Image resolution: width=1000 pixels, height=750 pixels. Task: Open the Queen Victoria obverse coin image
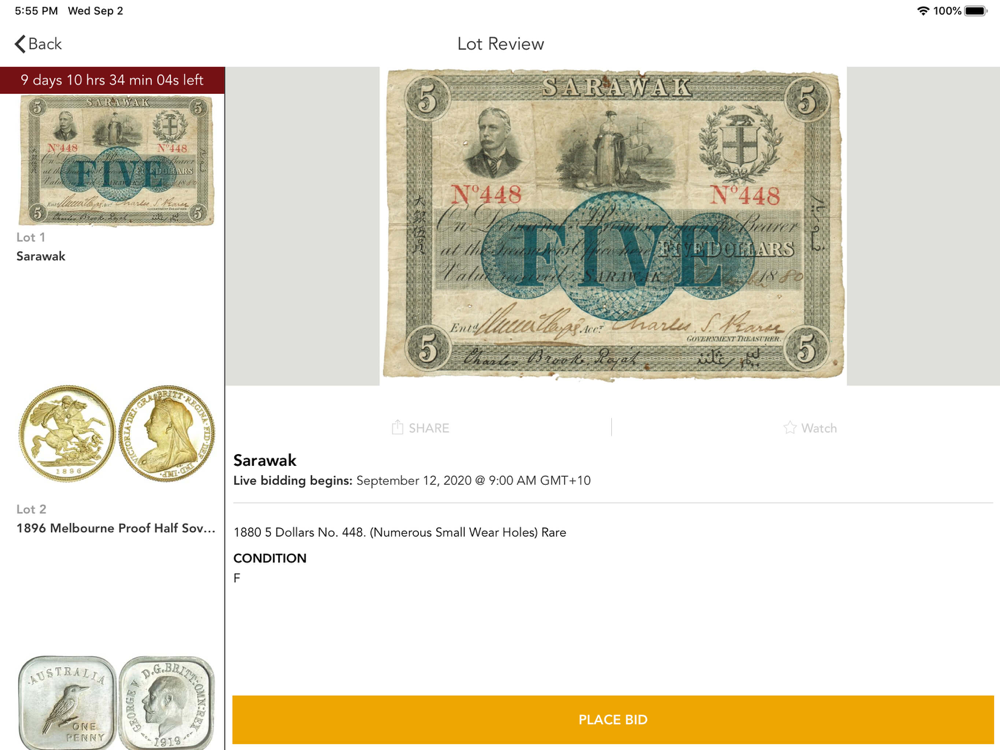click(166, 434)
